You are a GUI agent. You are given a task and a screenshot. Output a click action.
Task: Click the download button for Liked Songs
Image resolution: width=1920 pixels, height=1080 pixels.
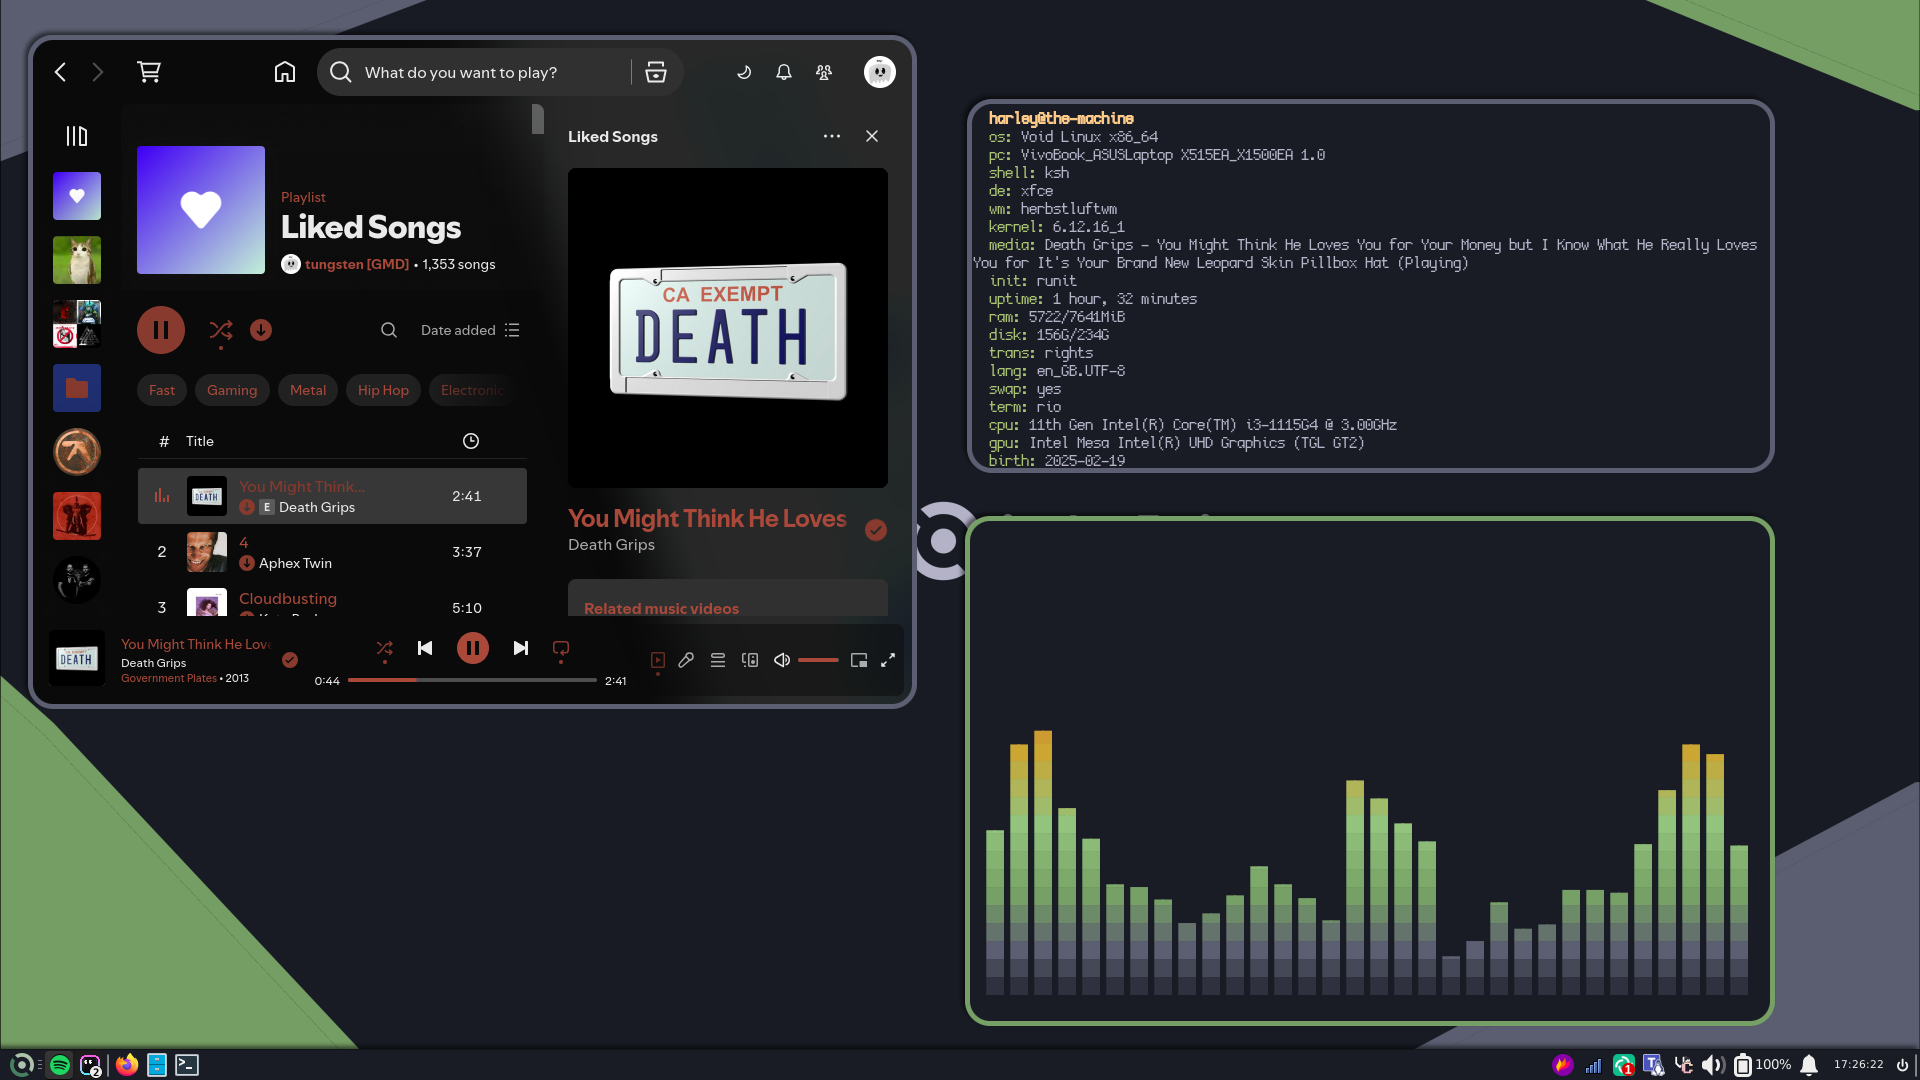tap(261, 330)
